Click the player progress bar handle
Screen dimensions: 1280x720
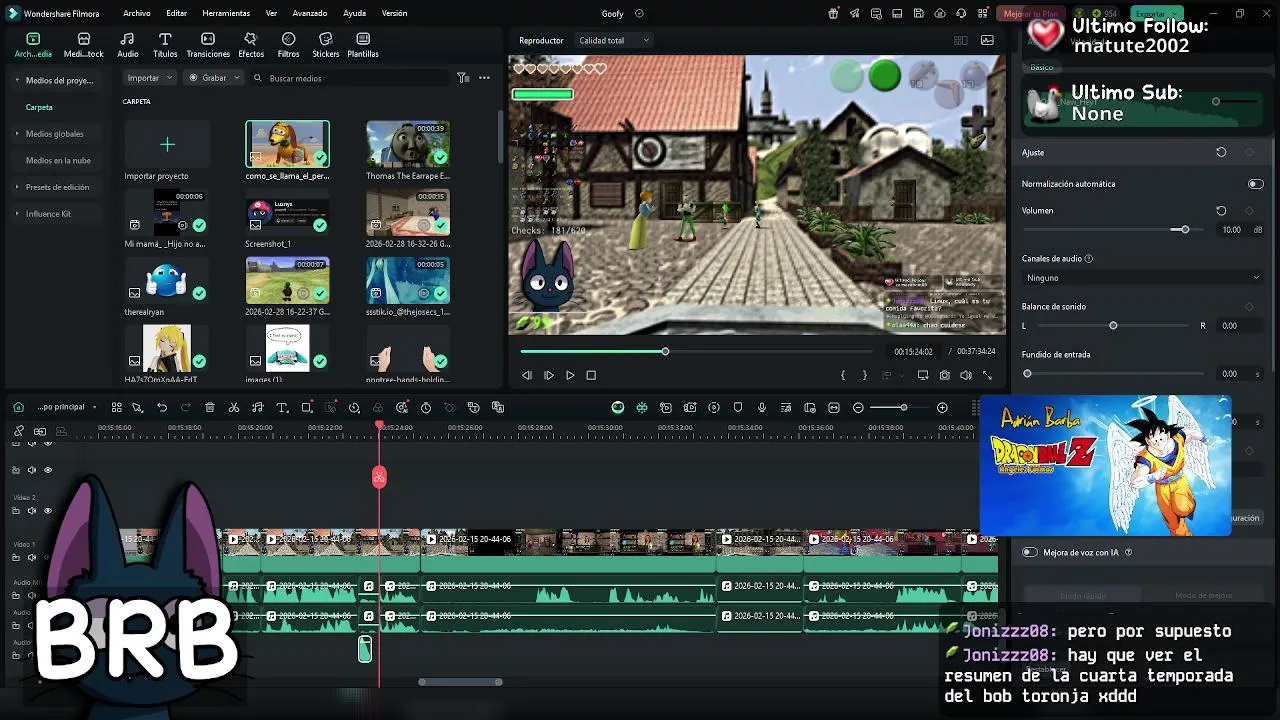665,351
